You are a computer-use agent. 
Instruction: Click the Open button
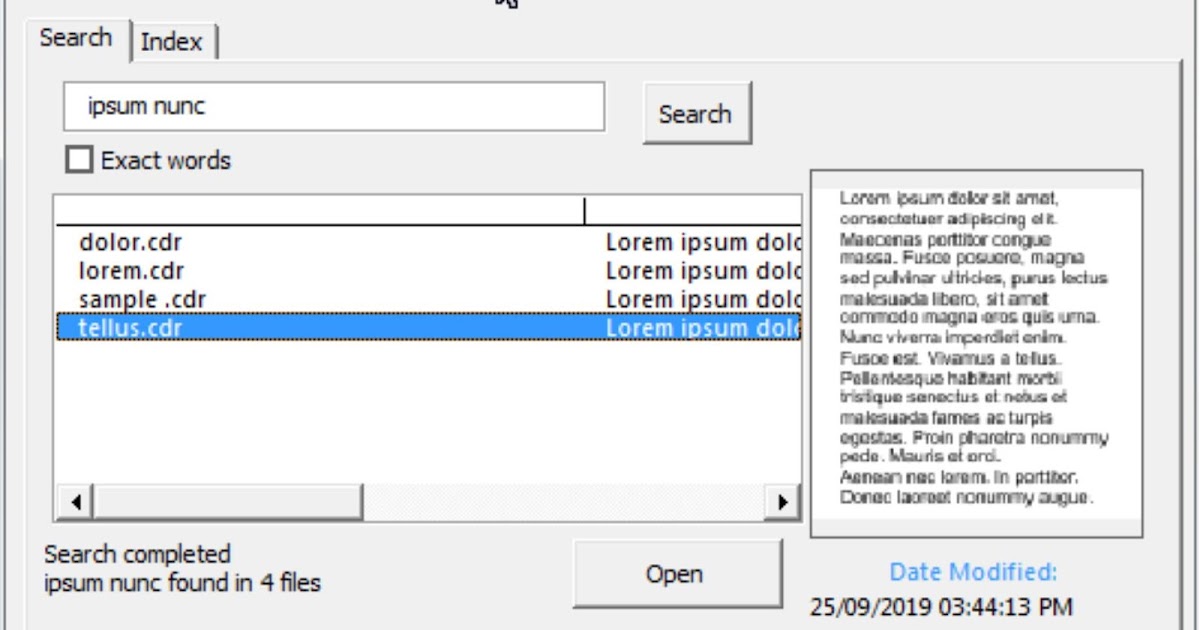click(x=679, y=572)
